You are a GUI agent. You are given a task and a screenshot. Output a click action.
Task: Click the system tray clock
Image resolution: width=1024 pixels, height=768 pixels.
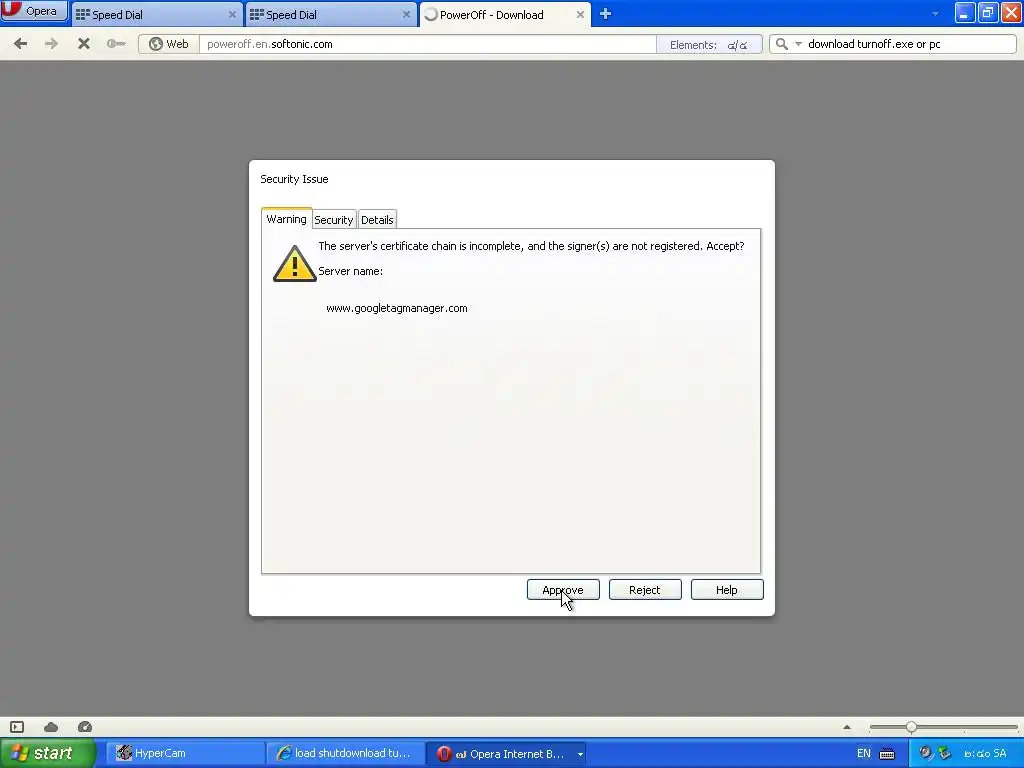[985, 753]
